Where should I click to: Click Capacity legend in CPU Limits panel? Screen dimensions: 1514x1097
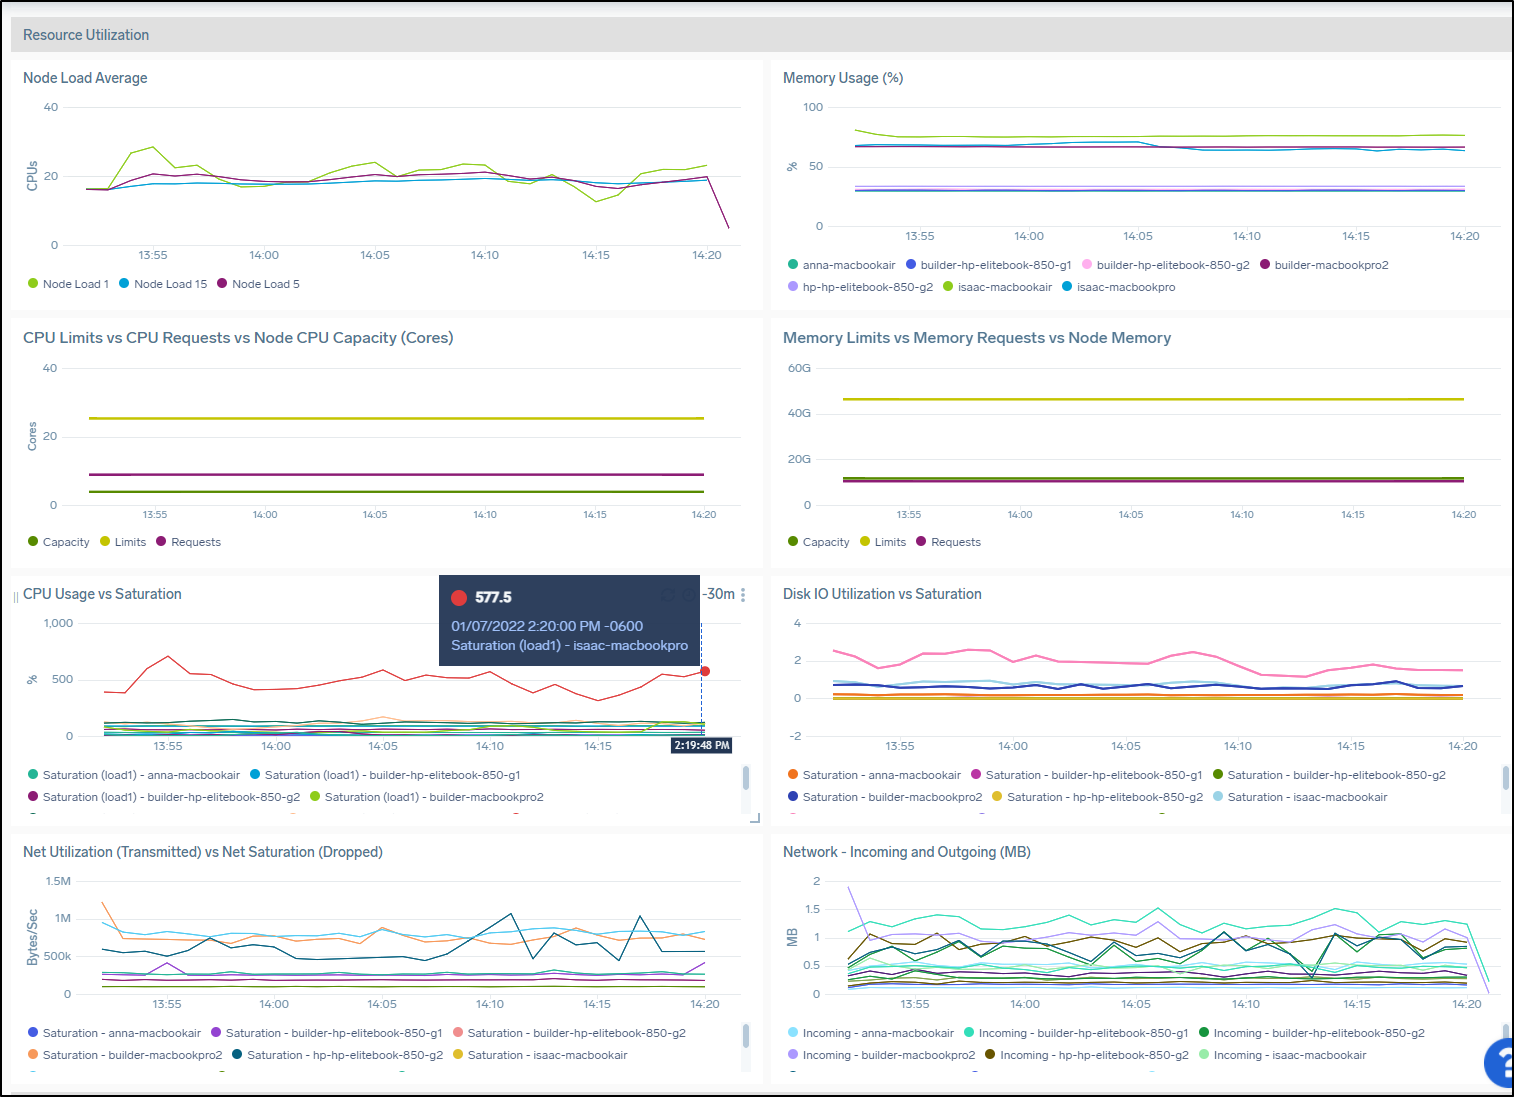click(x=58, y=542)
